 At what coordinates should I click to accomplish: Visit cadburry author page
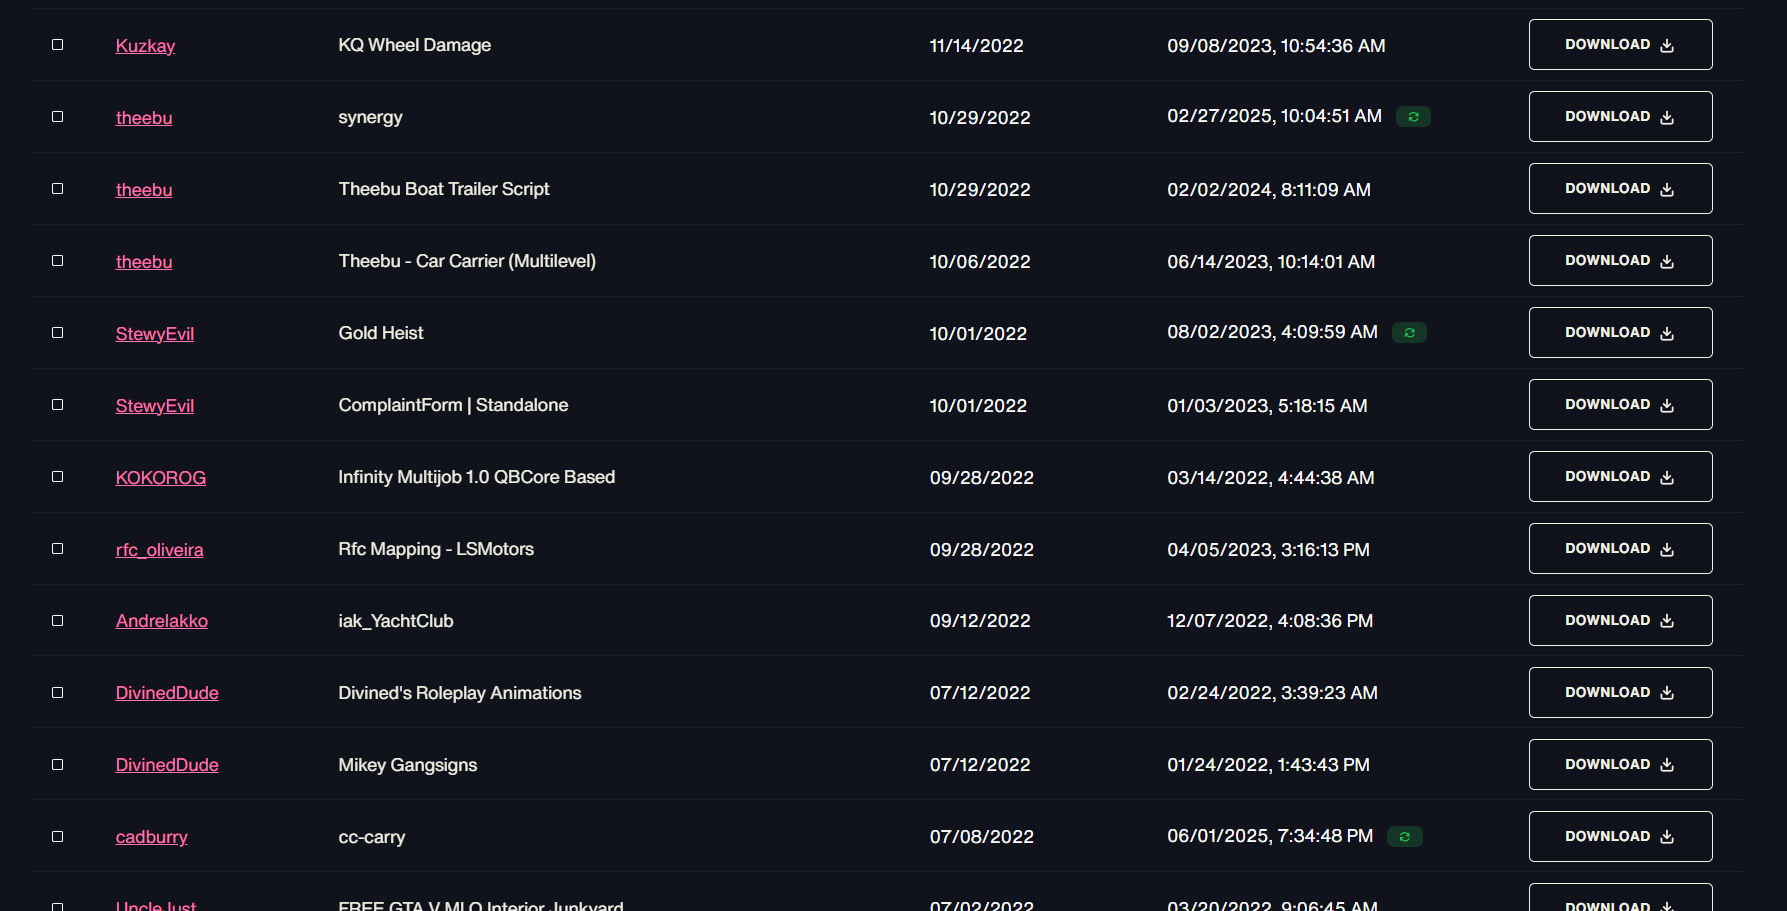[152, 837]
